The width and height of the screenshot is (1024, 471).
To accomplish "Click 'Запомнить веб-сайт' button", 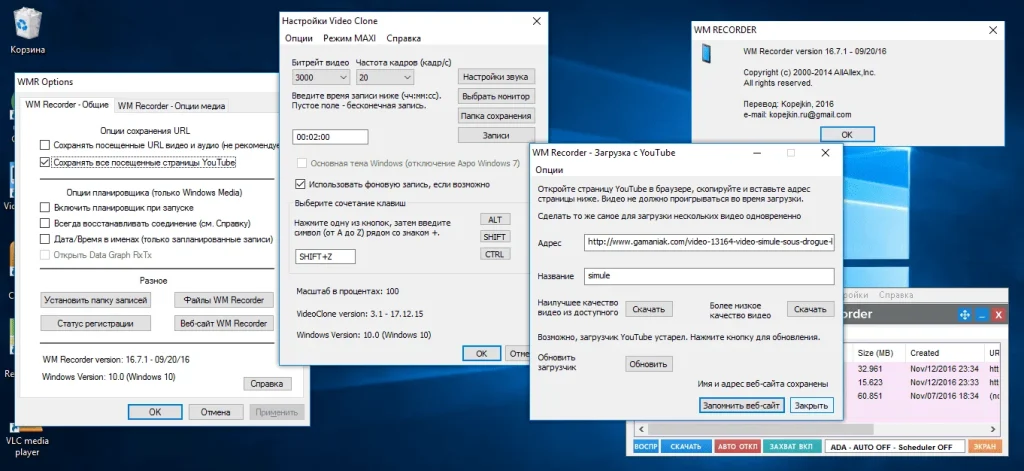I will (741, 406).
